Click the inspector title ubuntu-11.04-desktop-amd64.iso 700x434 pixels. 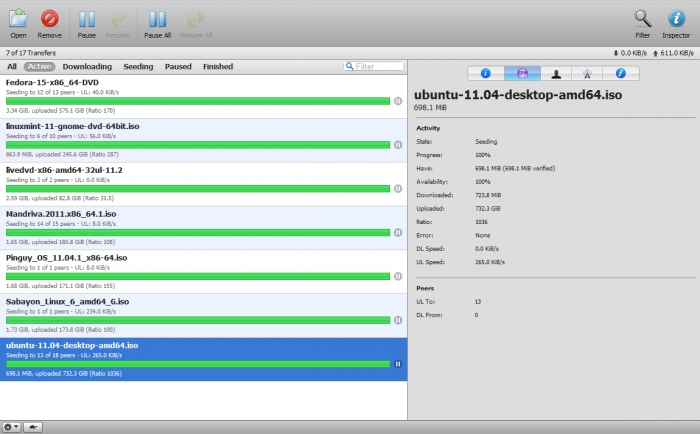[x=518, y=95]
